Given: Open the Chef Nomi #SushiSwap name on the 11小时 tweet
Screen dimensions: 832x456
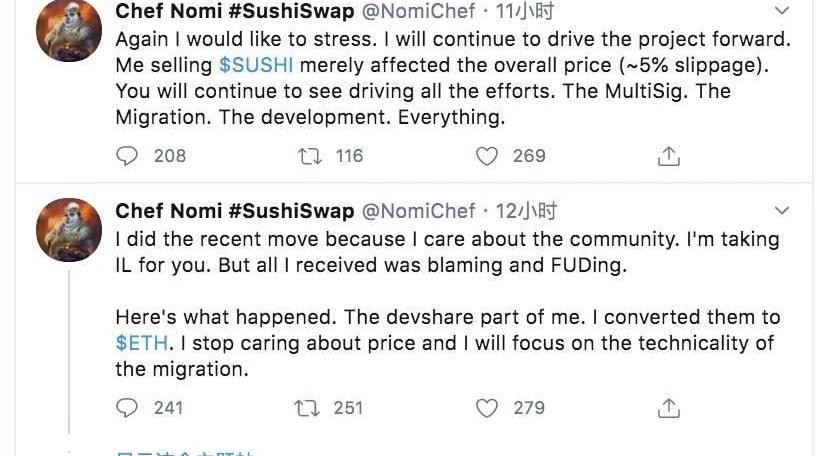Looking at the screenshot, I should pyautogui.click(x=234, y=12).
